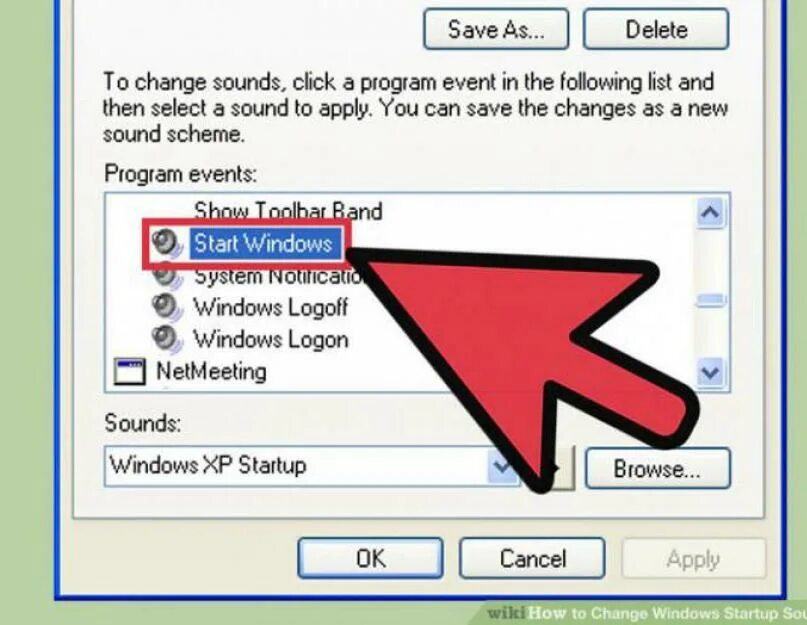This screenshot has width=807, height=625.
Task: Highlight the Start Windows event label
Action: 265,244
